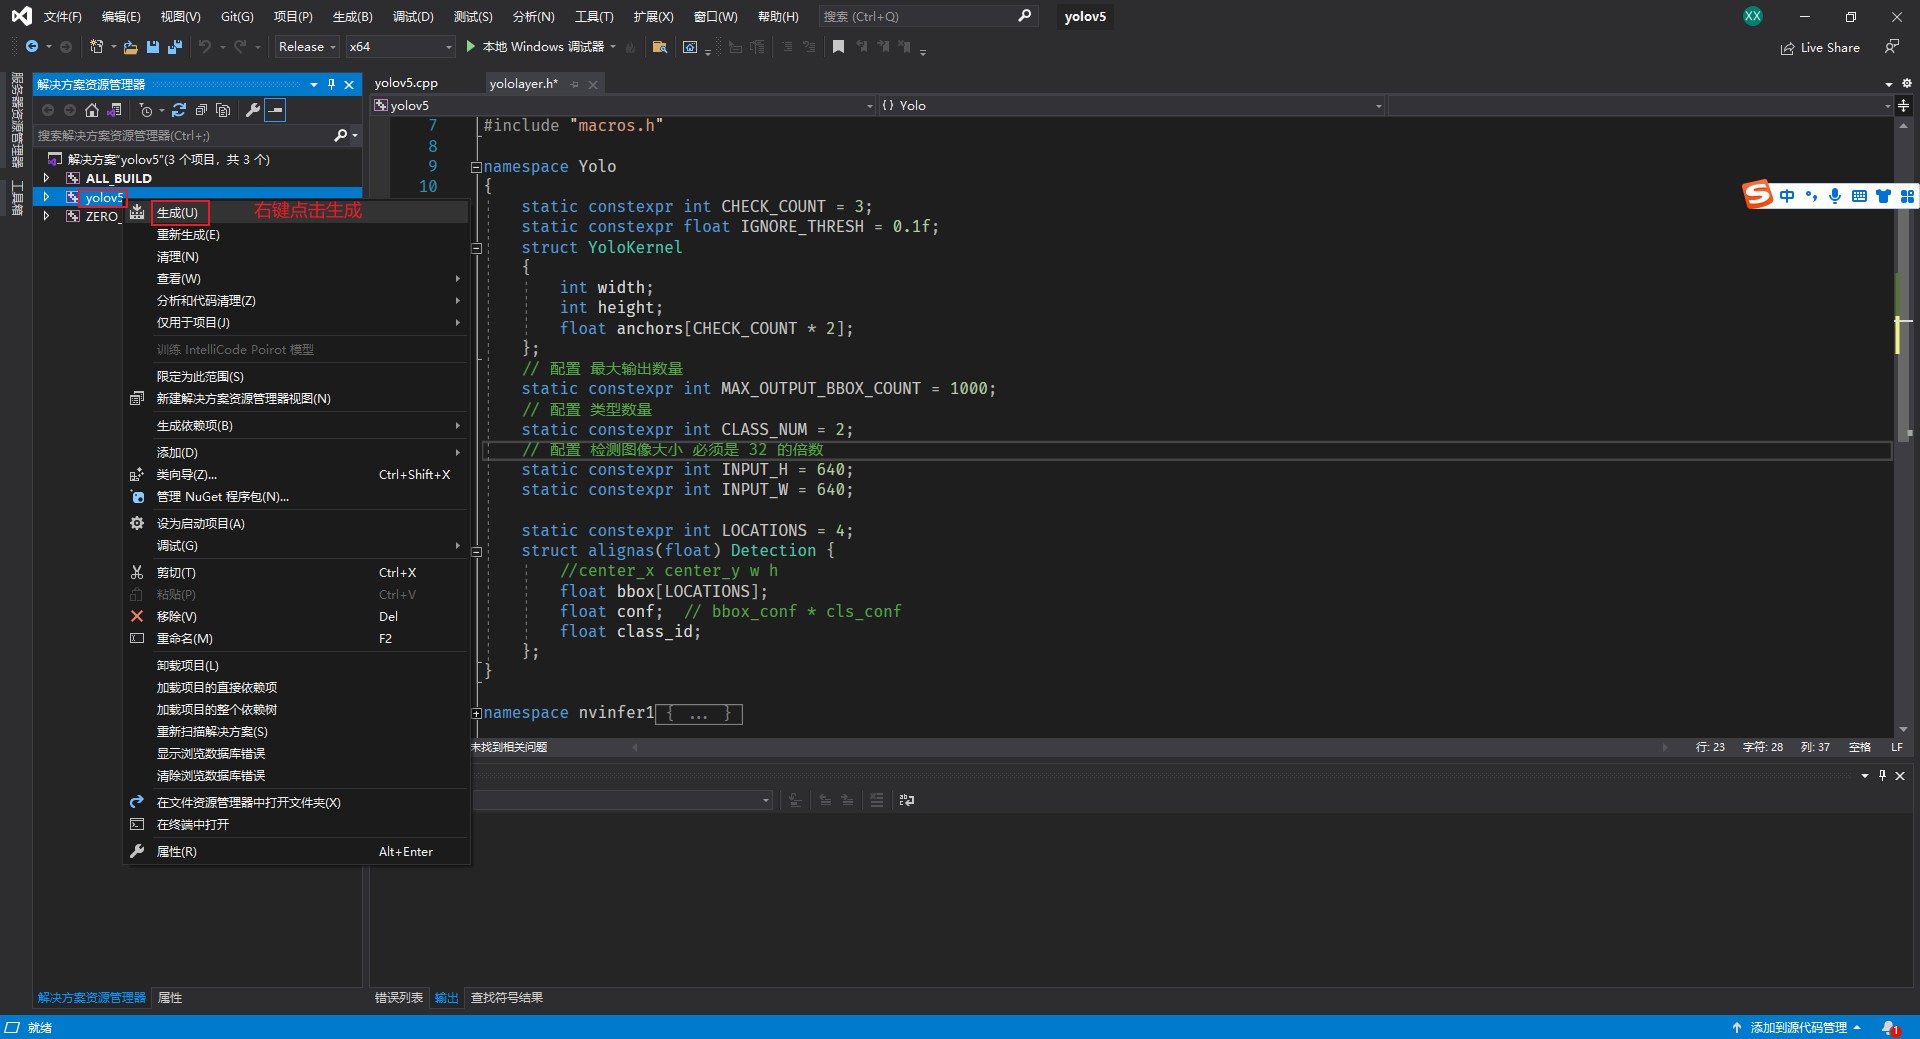Select 生成(U) in the context menu
Viewport: 1920px width, 1039px height.
point(178,212)
